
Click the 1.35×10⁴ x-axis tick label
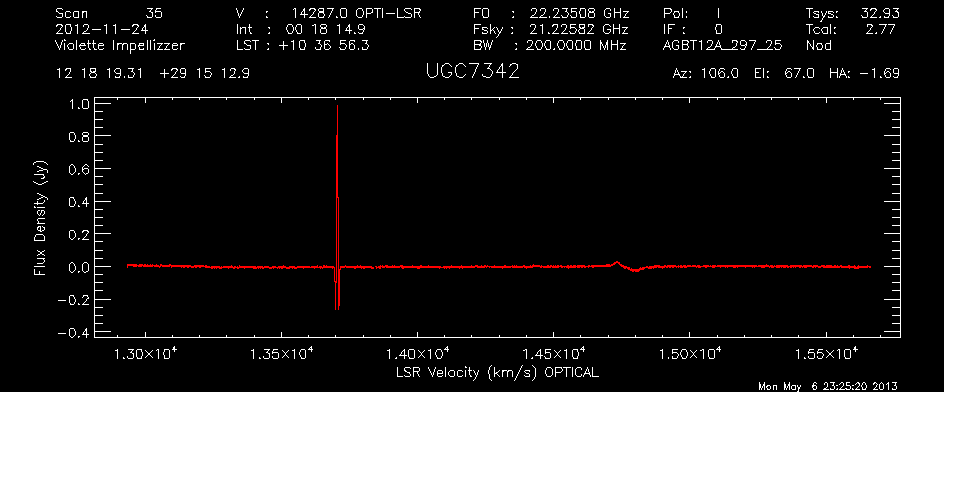point(282,354)
